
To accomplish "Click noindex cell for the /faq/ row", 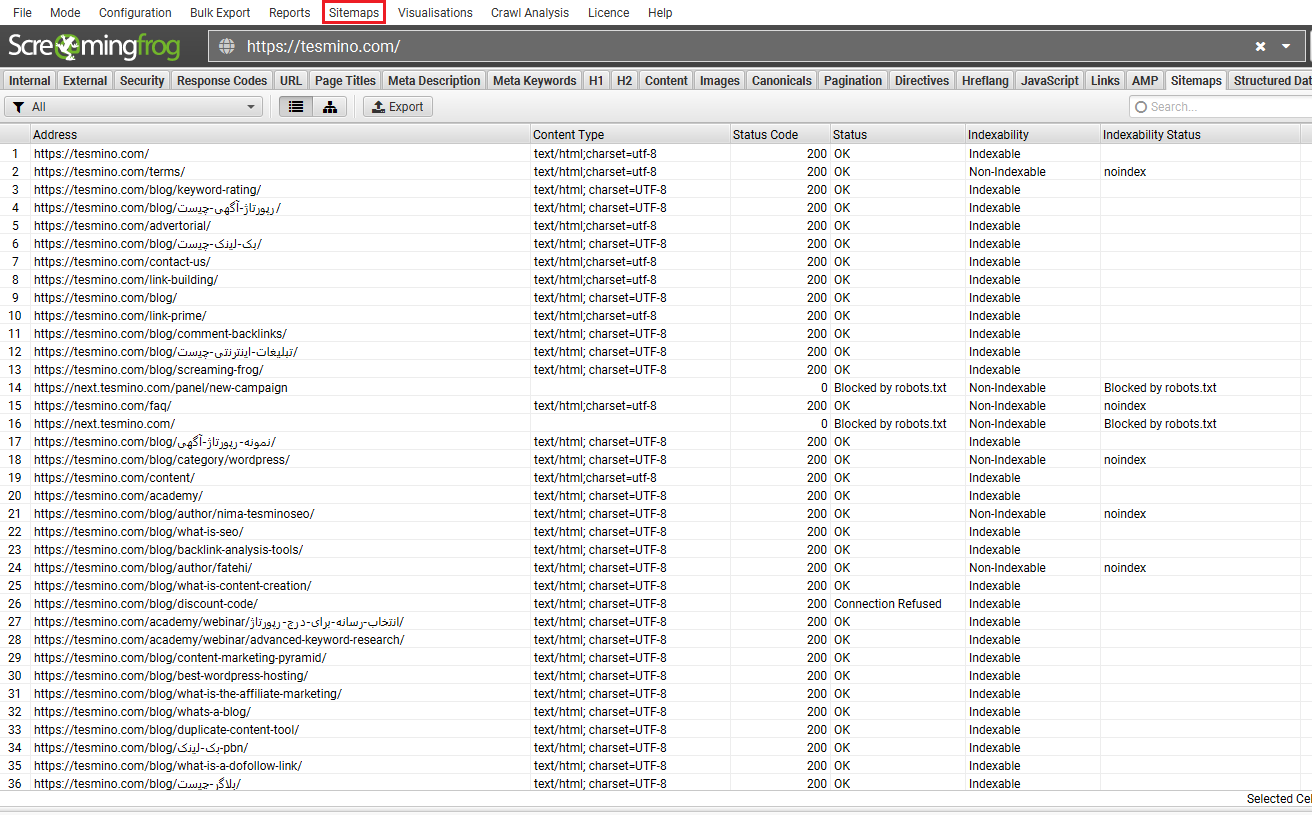I will [x=1125, y=406].
